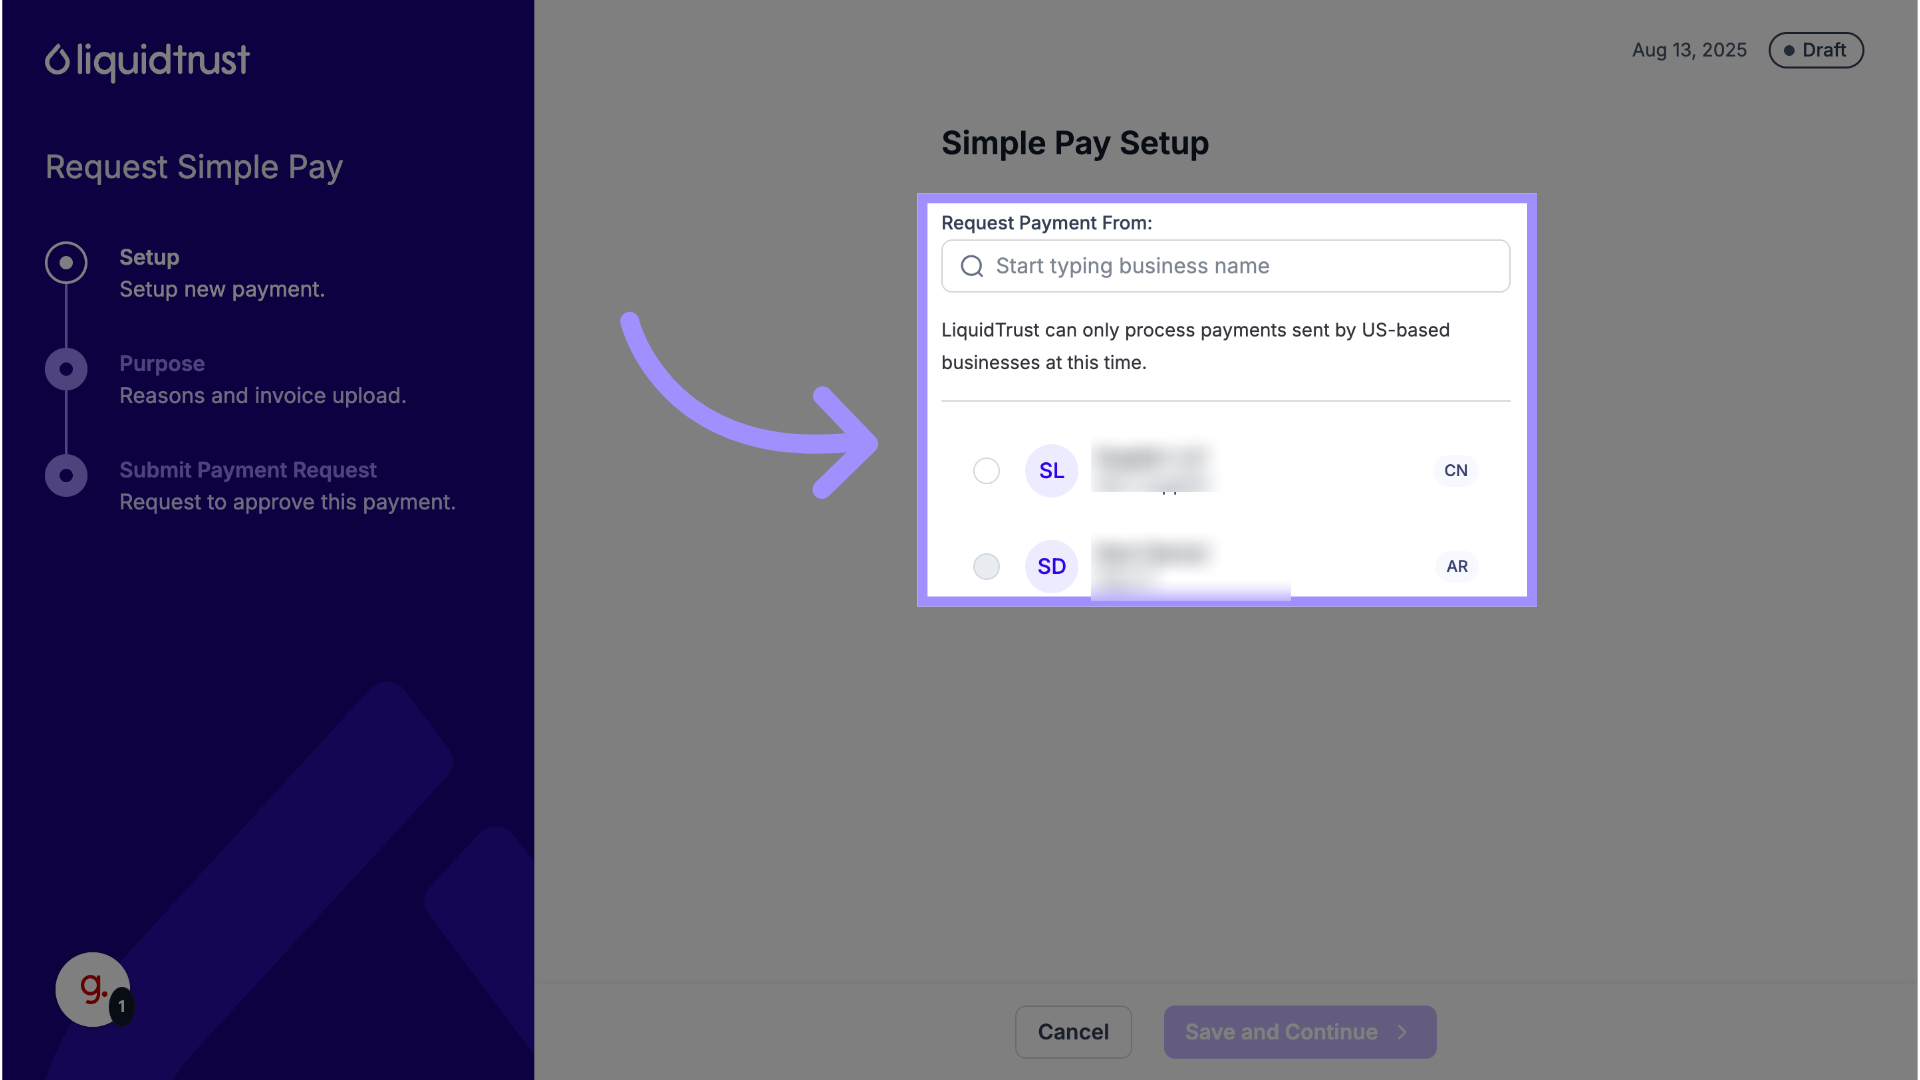Screen dimensions: 1920x1080
Task: Click chevron arrow on Save and Continue
Action: pos(1402,1032)
